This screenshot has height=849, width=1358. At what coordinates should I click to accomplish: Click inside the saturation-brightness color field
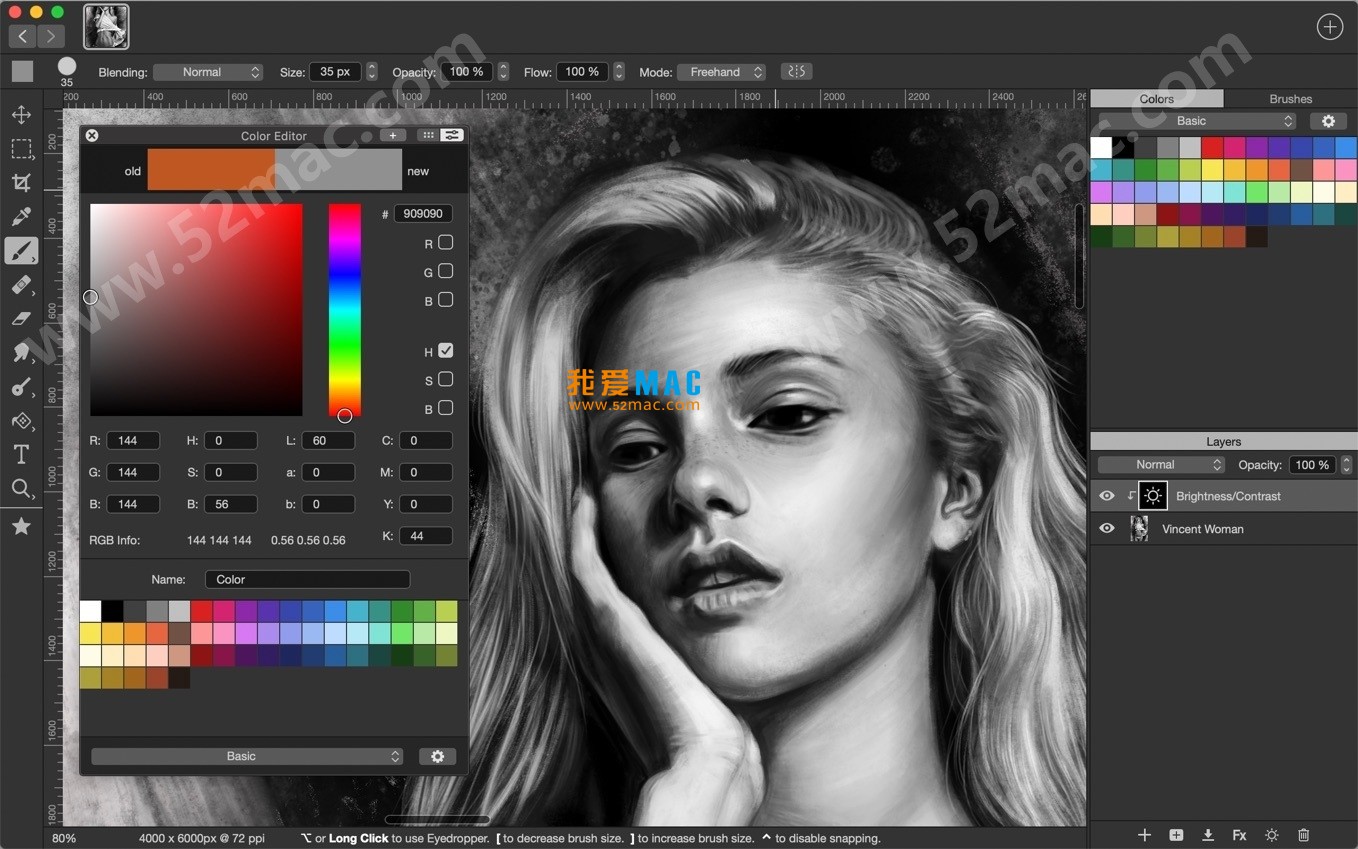[196, 310]
